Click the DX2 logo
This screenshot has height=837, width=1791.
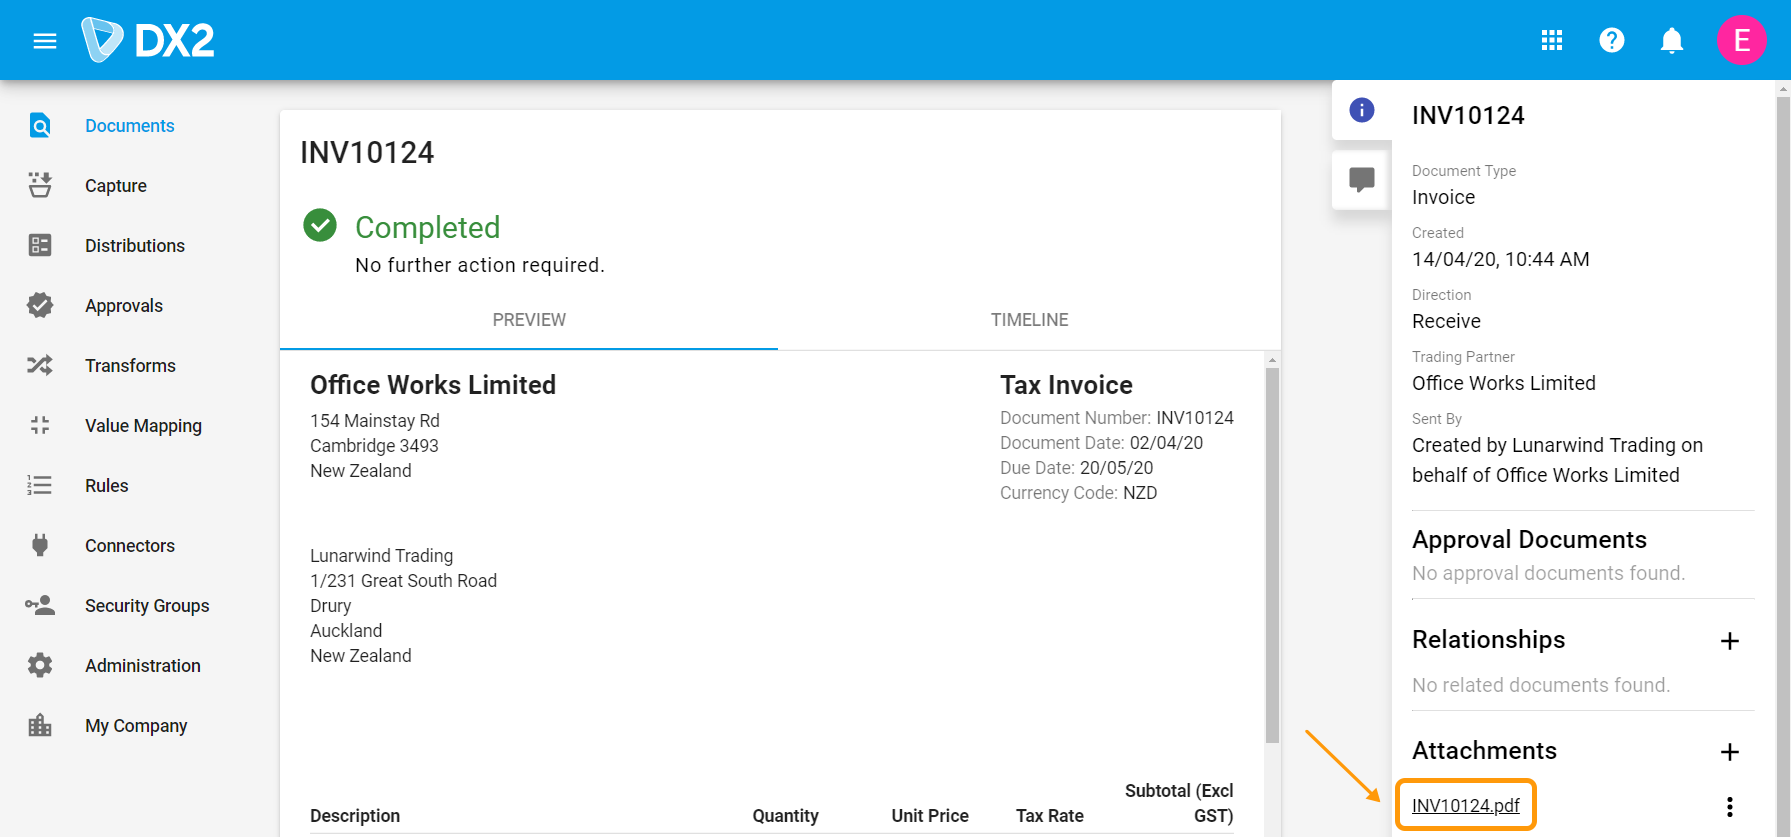[x=148, y=40]
